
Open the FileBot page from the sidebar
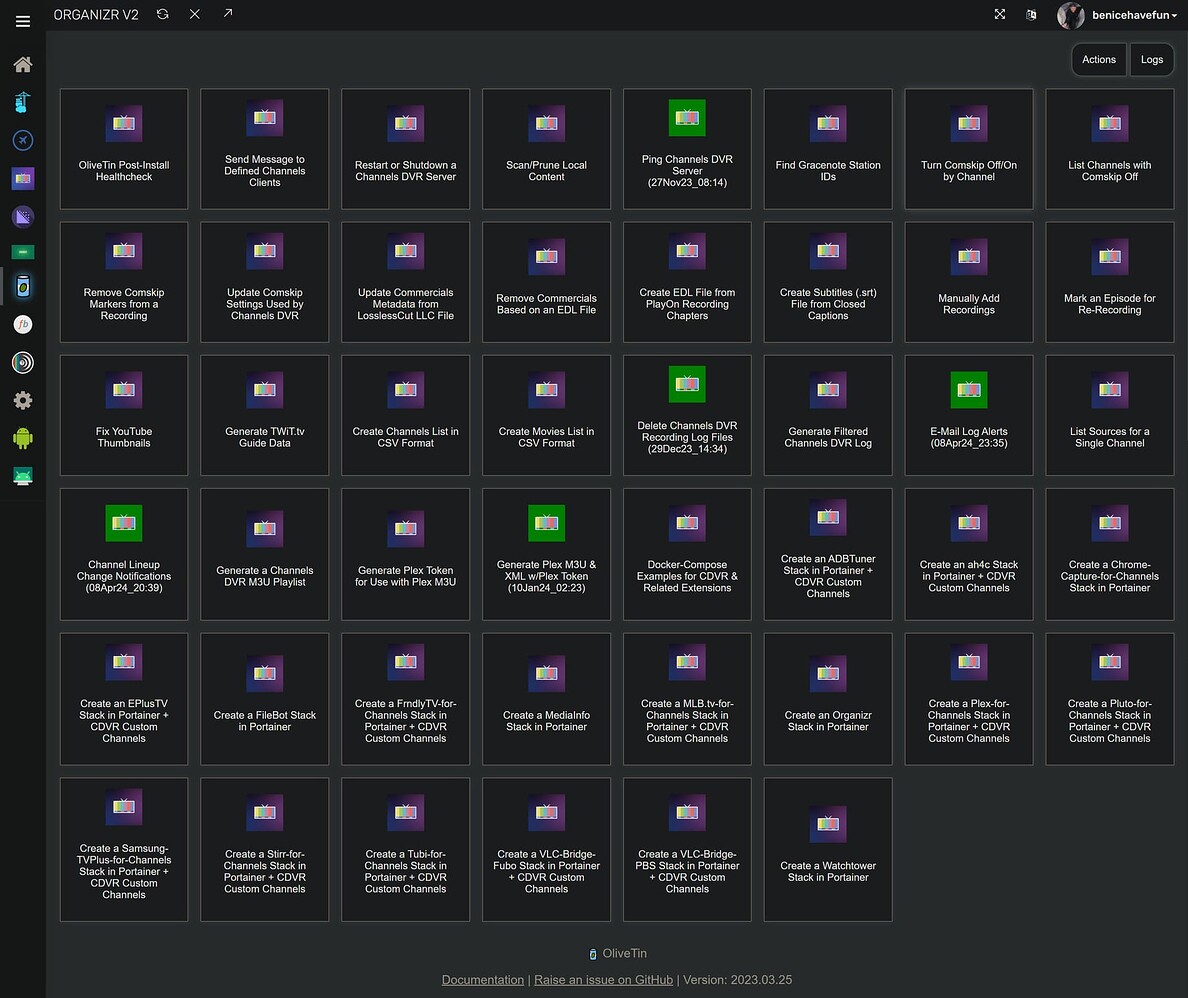(x=22, y=324)
